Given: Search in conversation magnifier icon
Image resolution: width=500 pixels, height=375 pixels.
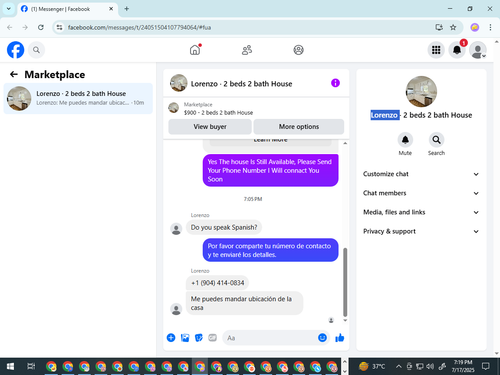Looking at the screenshot, I should 436,140.
